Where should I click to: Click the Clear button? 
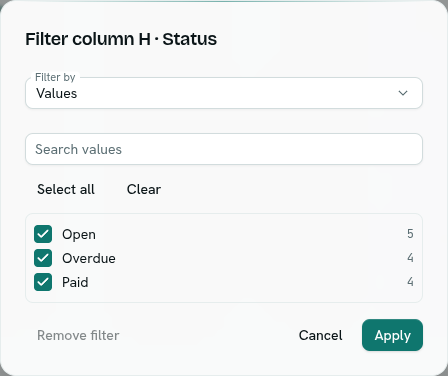(144, 189)
